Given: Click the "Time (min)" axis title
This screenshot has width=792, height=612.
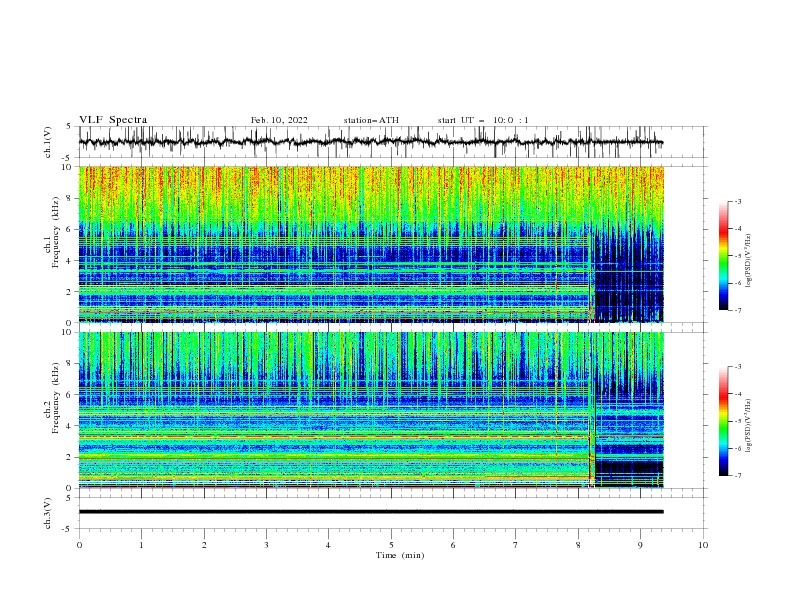Looking at the screenshot, I should tap(400, 555).
